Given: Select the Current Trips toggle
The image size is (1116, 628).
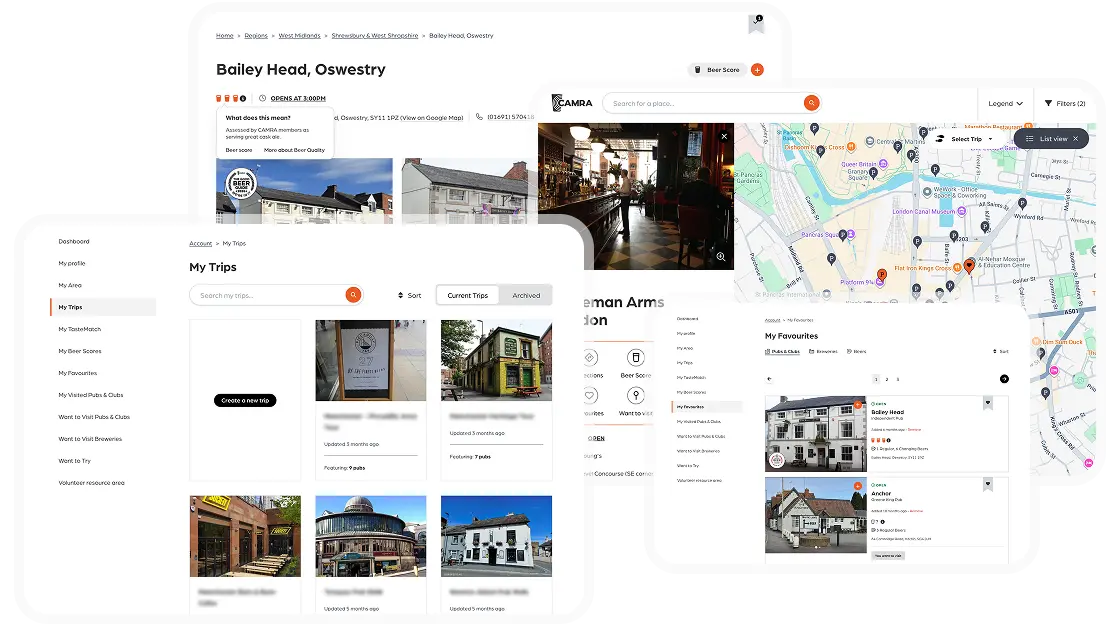Looking at the screenshot, I should (467, 295).
